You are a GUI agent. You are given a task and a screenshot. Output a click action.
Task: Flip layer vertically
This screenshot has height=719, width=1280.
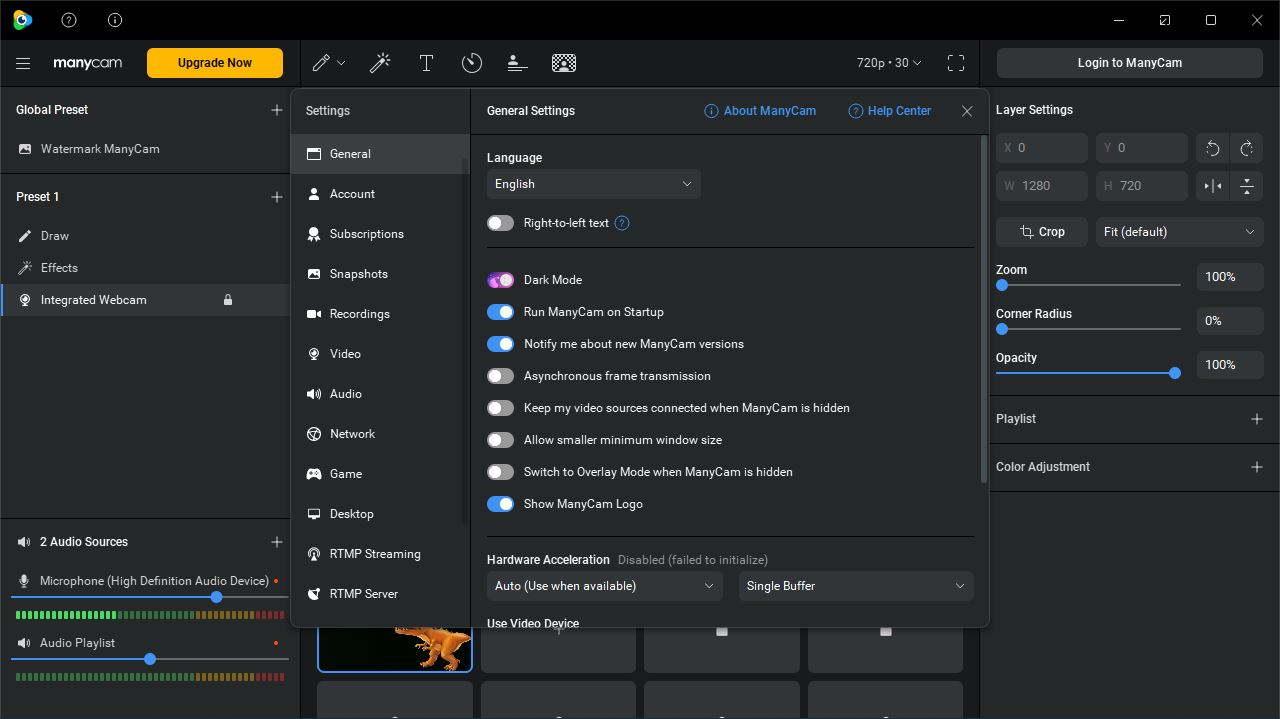click(x=1247, y=186)
